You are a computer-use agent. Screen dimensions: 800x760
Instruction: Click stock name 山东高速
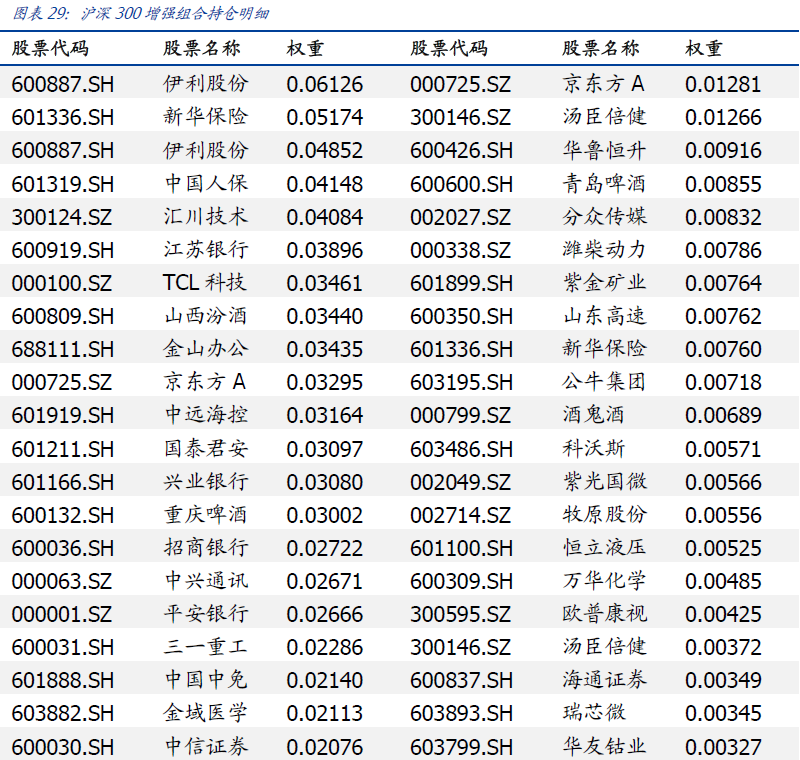[605, 315]
